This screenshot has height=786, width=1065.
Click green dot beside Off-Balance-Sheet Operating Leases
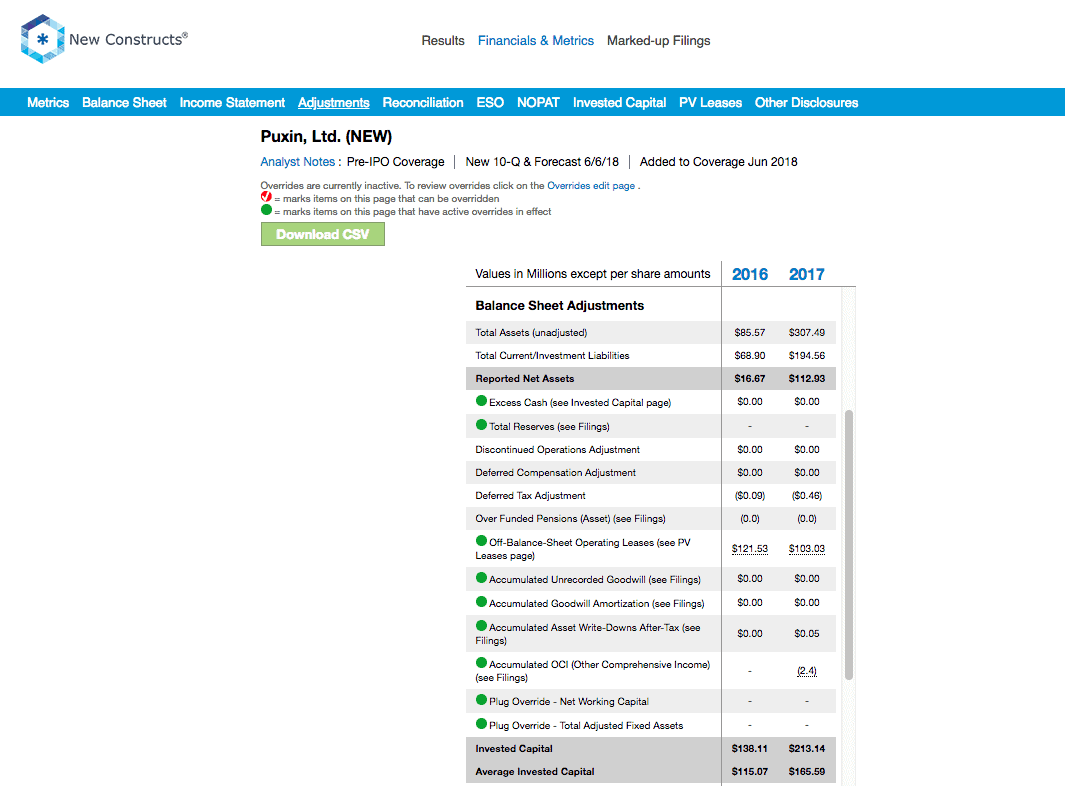pos(482,541)
